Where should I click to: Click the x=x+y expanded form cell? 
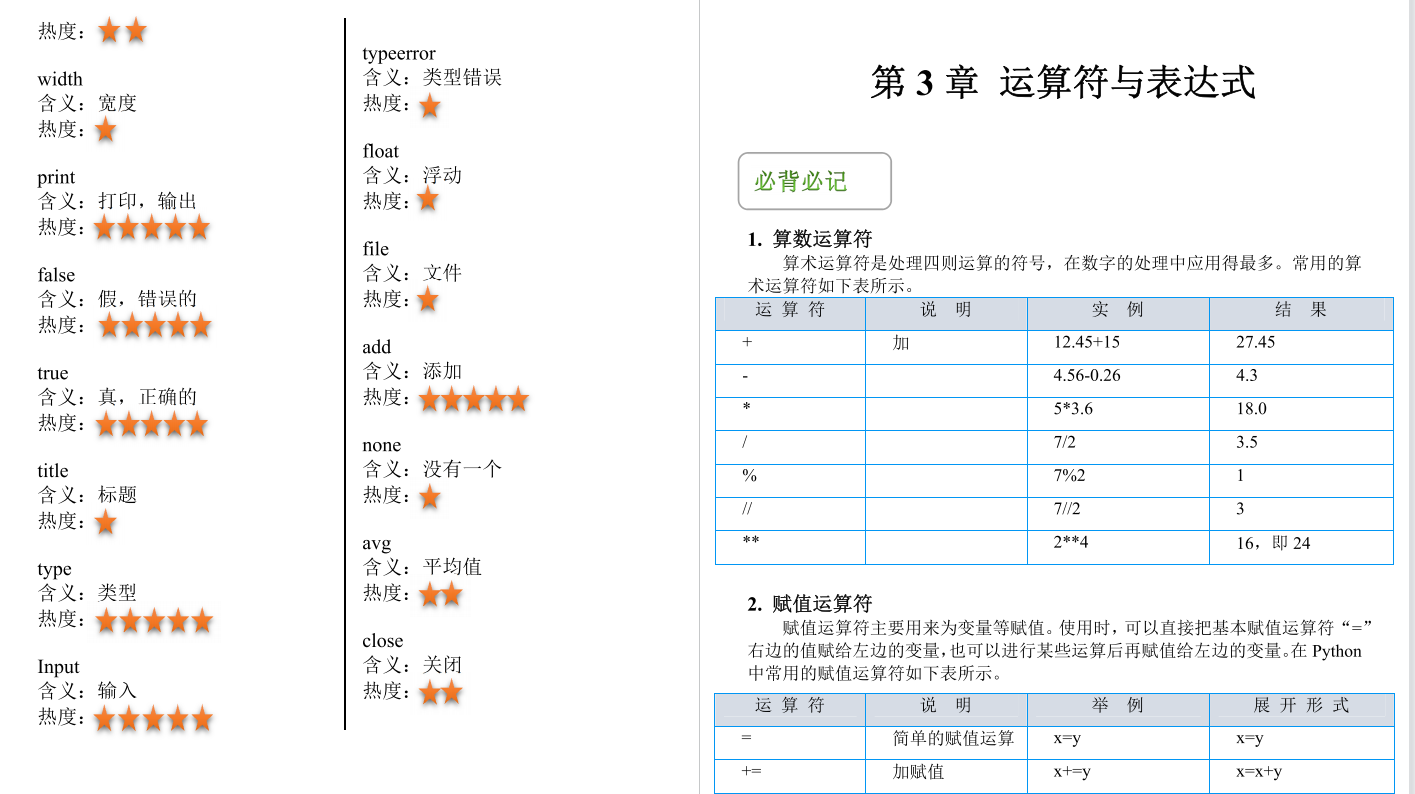pos(1301,776)
